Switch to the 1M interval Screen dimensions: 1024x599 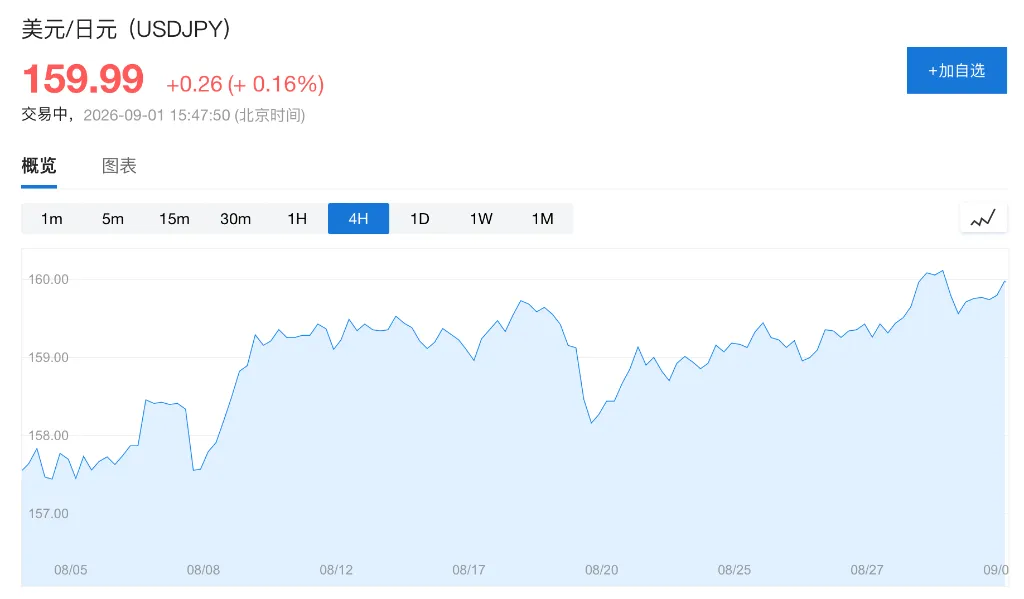543,219
